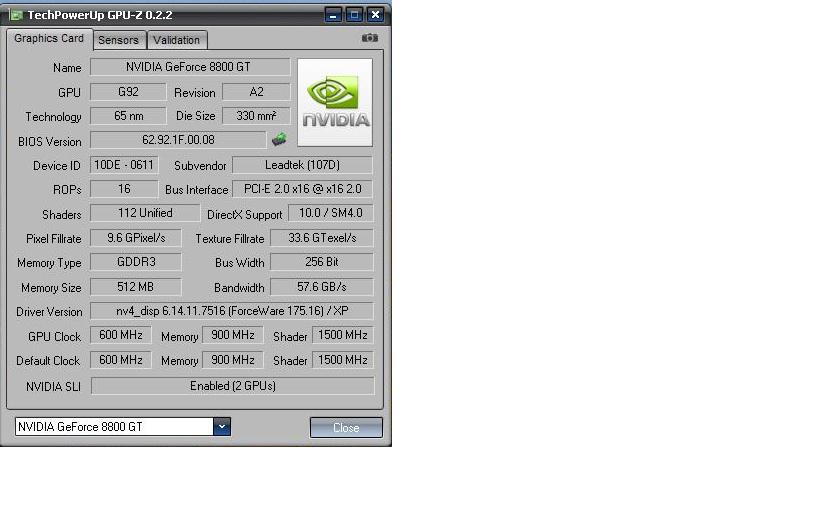Click Default Clock row Memory 900 MHz field

(x=232, y=360)
